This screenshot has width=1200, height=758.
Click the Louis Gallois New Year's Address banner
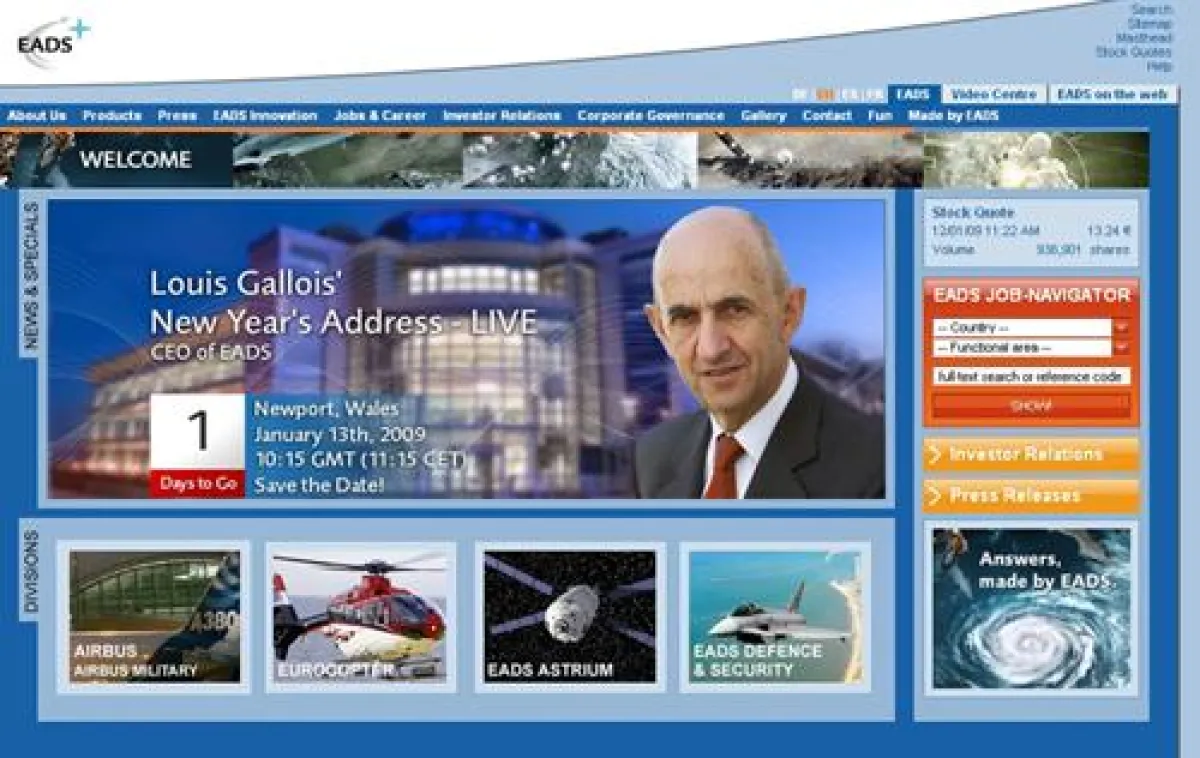click(466, 348)
